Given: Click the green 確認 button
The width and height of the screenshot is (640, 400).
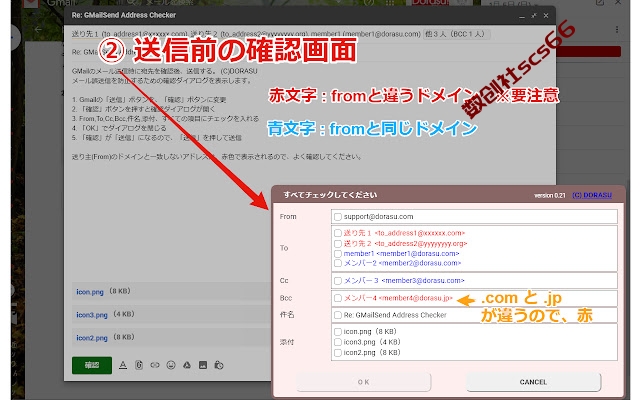Looking at the screenshot, I should pos(92,365).
